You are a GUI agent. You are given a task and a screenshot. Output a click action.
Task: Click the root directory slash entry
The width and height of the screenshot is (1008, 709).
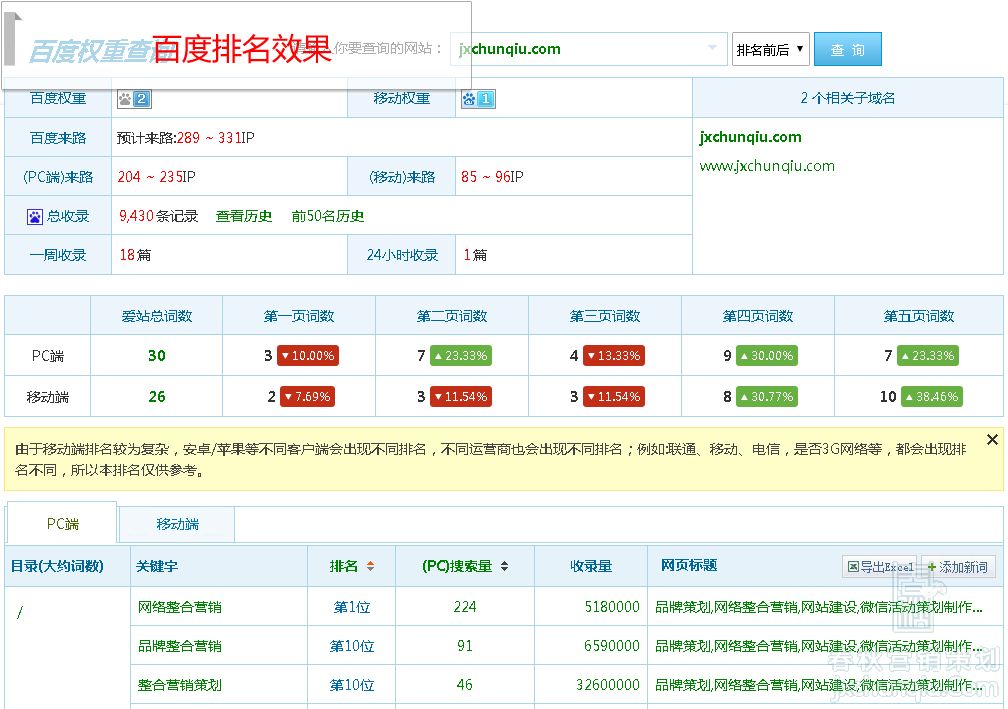tap(20, 612)
